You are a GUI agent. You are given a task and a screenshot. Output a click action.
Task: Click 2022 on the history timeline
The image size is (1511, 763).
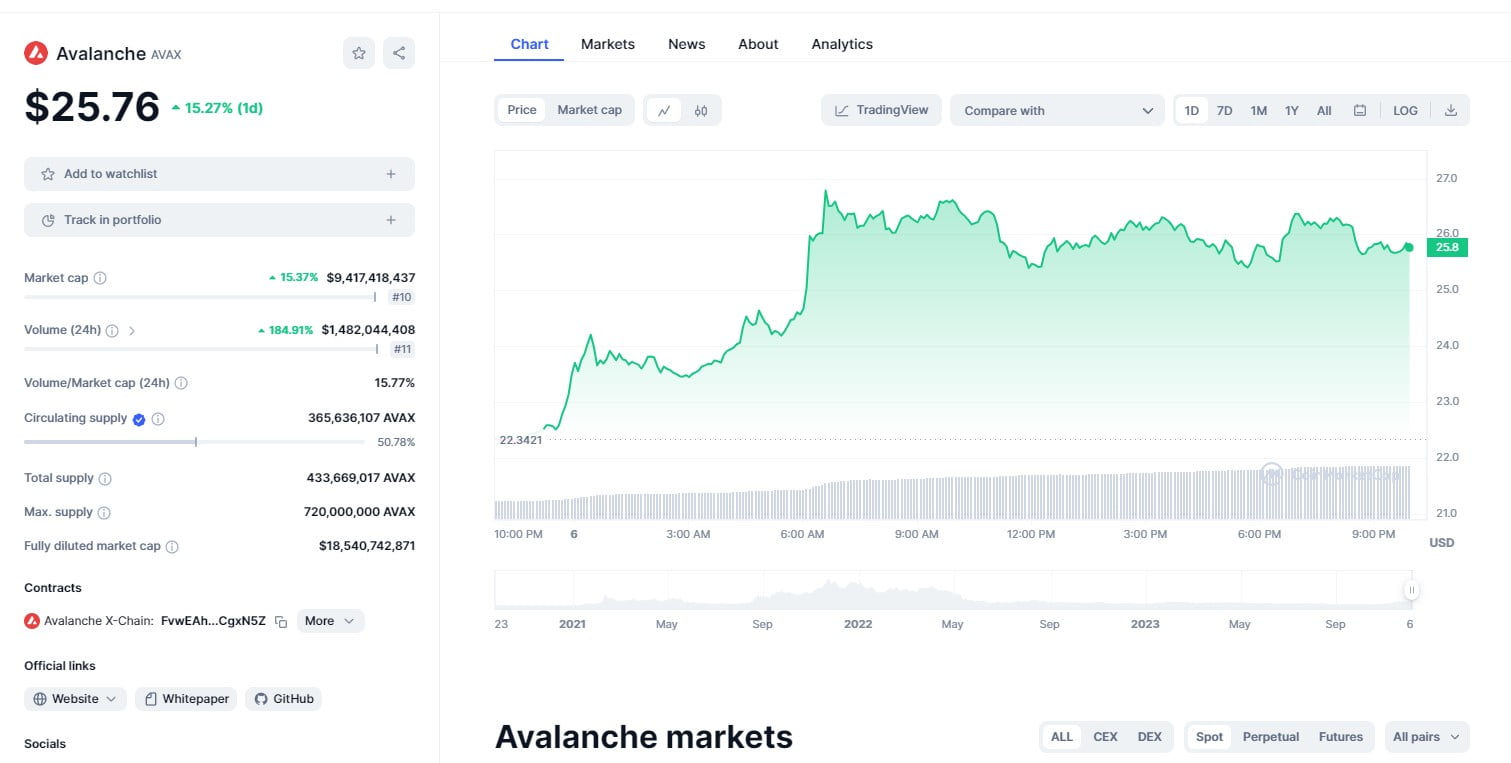coord(858,624)
